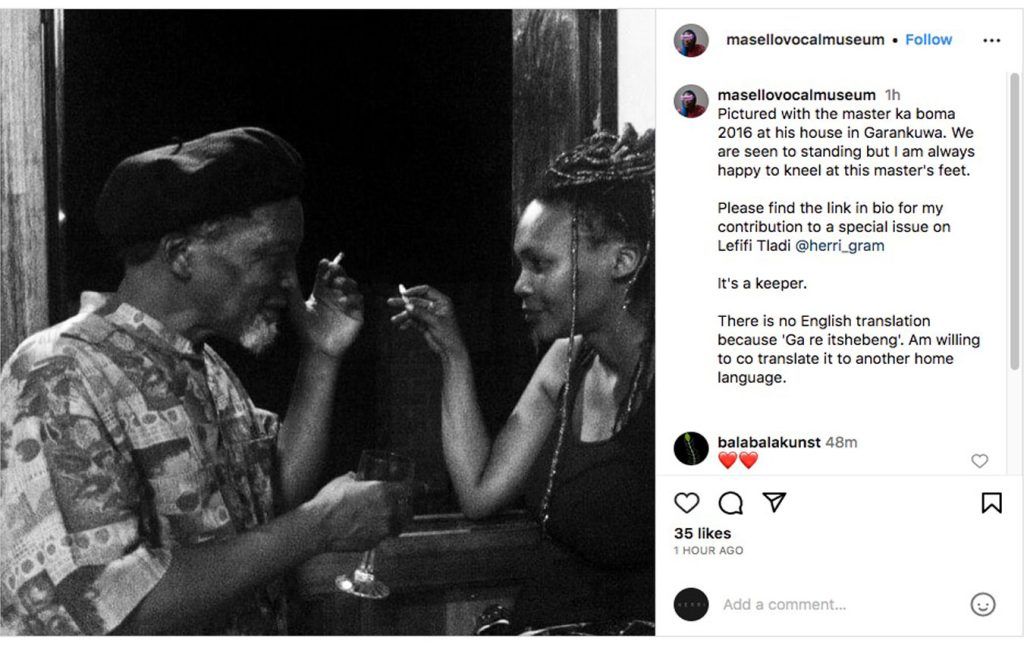
Task: Click the black-and-white post photo
Action: pyautogui.click(x=328, y=322)
